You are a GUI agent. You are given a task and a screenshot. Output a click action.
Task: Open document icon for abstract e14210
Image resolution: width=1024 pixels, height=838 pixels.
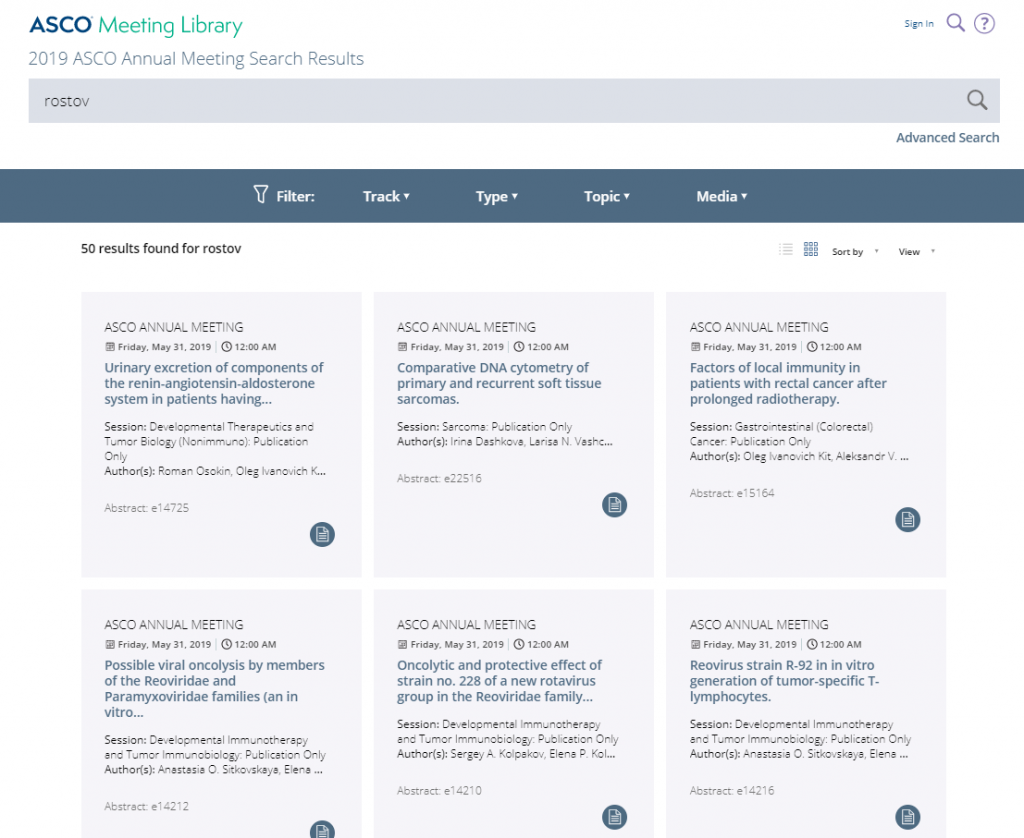615,817
